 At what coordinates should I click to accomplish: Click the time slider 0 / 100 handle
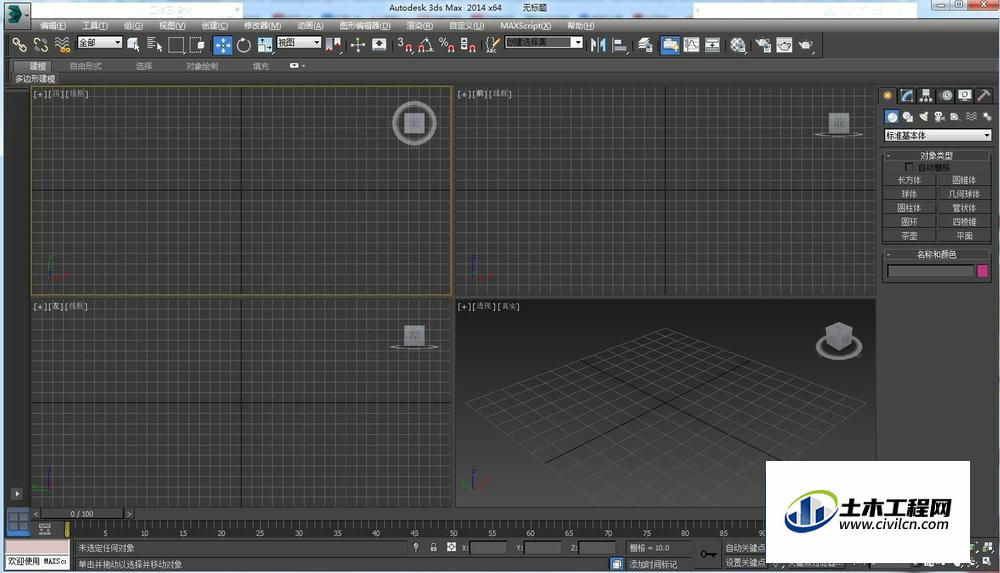point(82,514)
